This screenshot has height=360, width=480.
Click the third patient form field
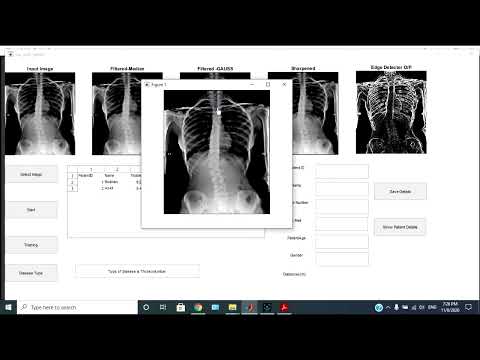click(x=342, y=207)
